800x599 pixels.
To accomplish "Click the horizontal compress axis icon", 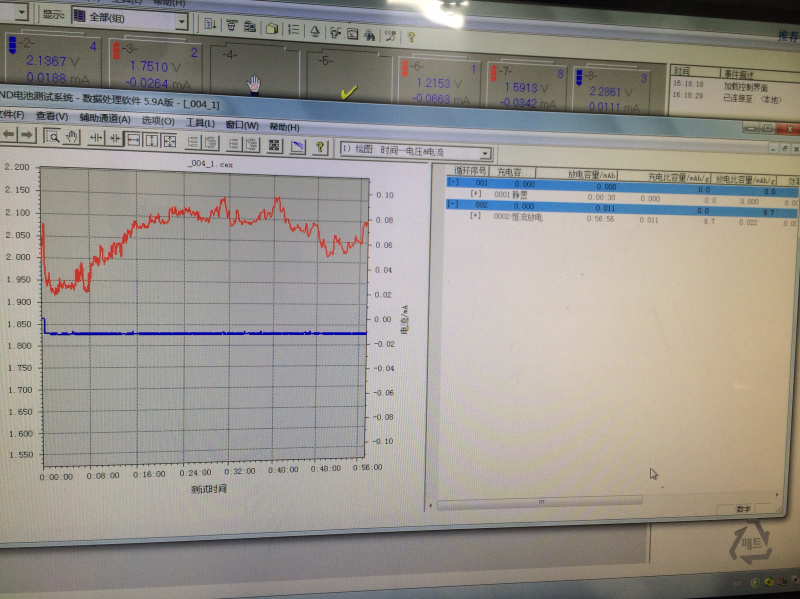I will (x=115, y=138).
